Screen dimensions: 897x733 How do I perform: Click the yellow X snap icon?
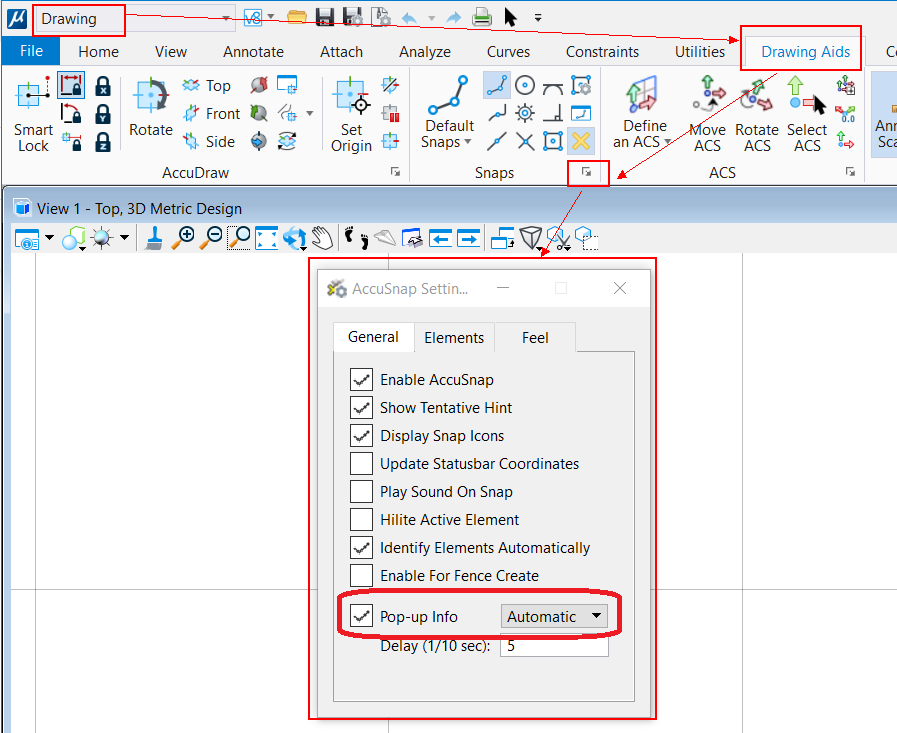(x=581, y=141)
